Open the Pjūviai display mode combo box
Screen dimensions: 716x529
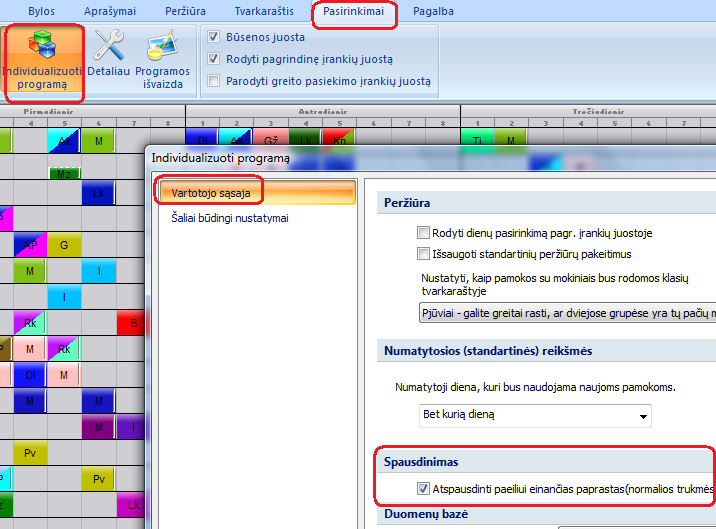[x=566, y=315]
